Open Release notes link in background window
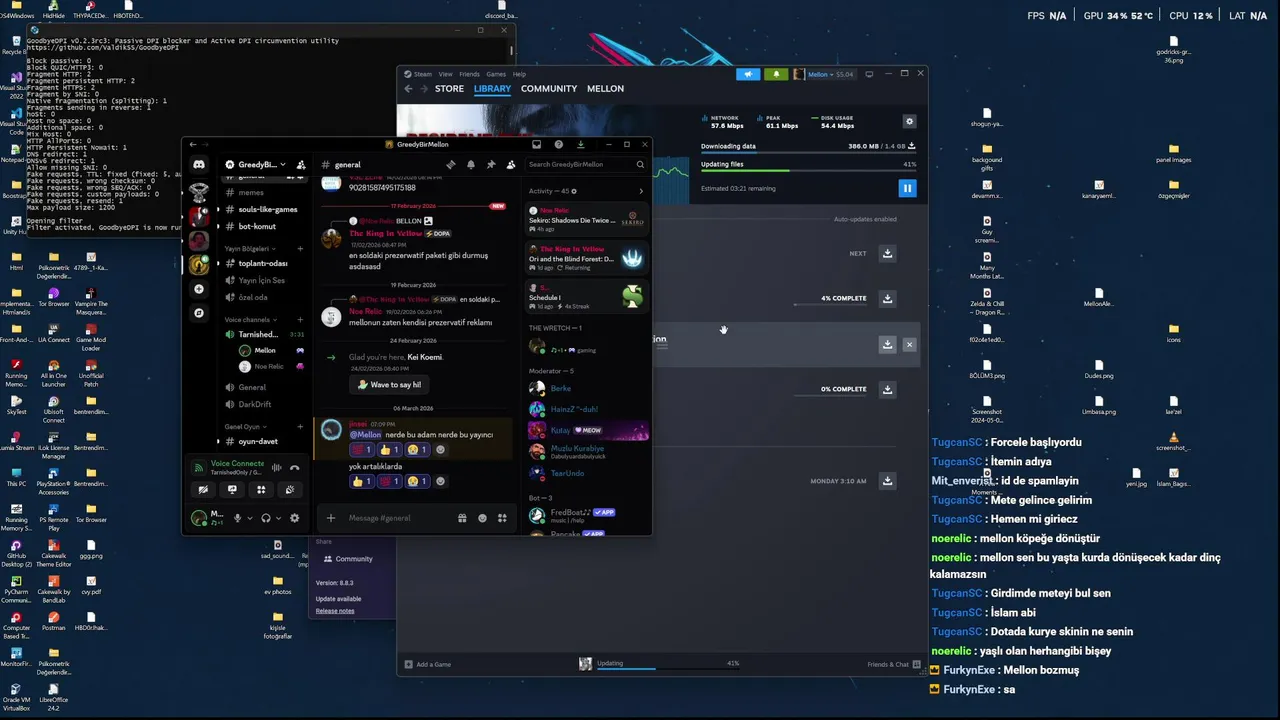 [x=335, y=611]
